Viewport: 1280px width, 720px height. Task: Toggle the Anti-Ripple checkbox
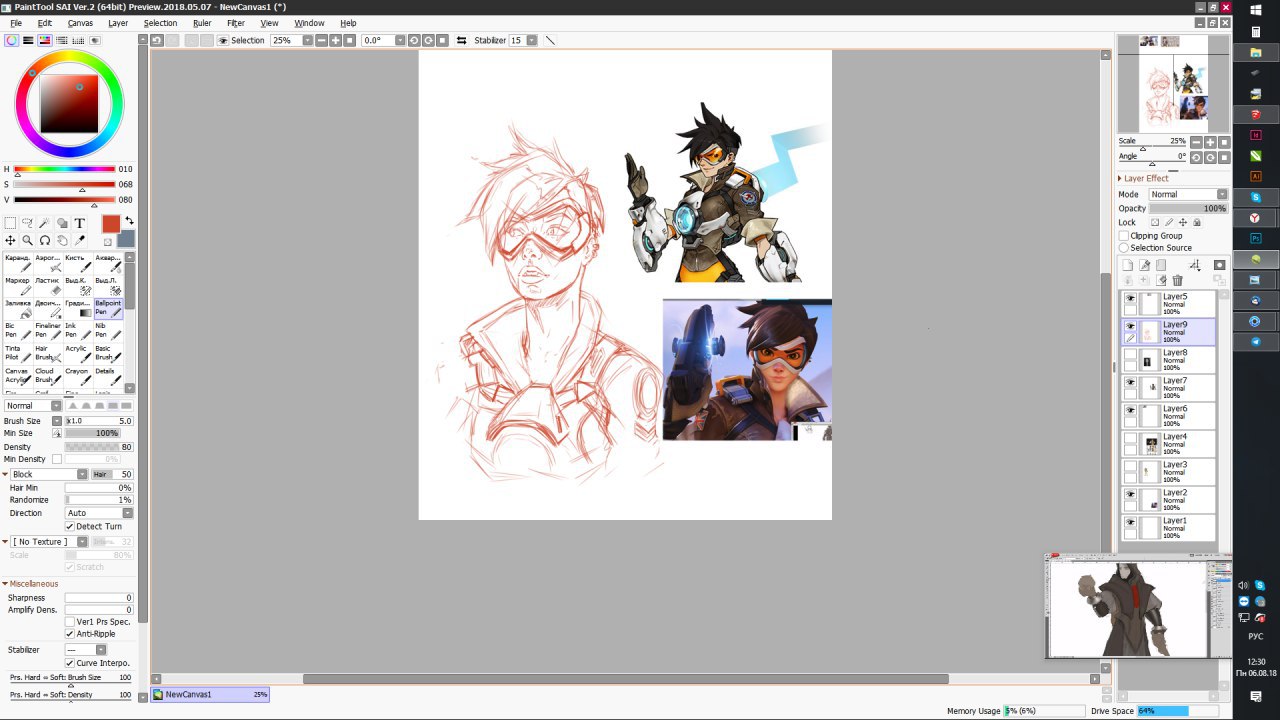point(70,634)
